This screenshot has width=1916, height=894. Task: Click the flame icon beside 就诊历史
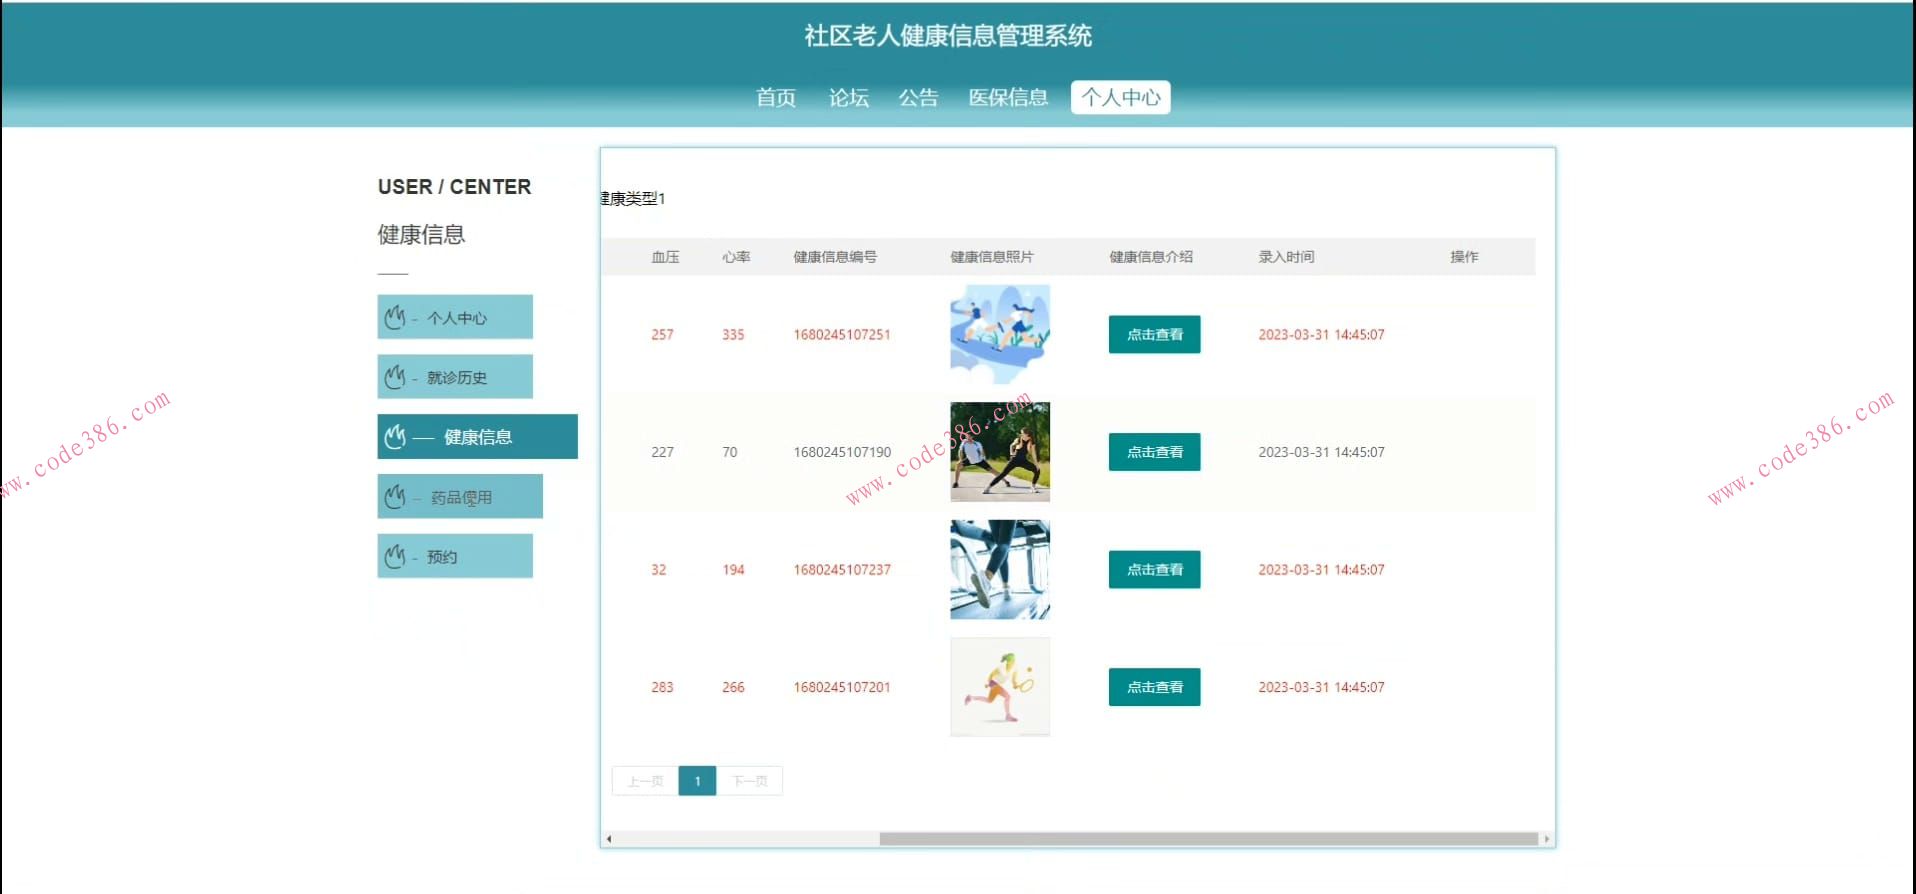[395, 377]
